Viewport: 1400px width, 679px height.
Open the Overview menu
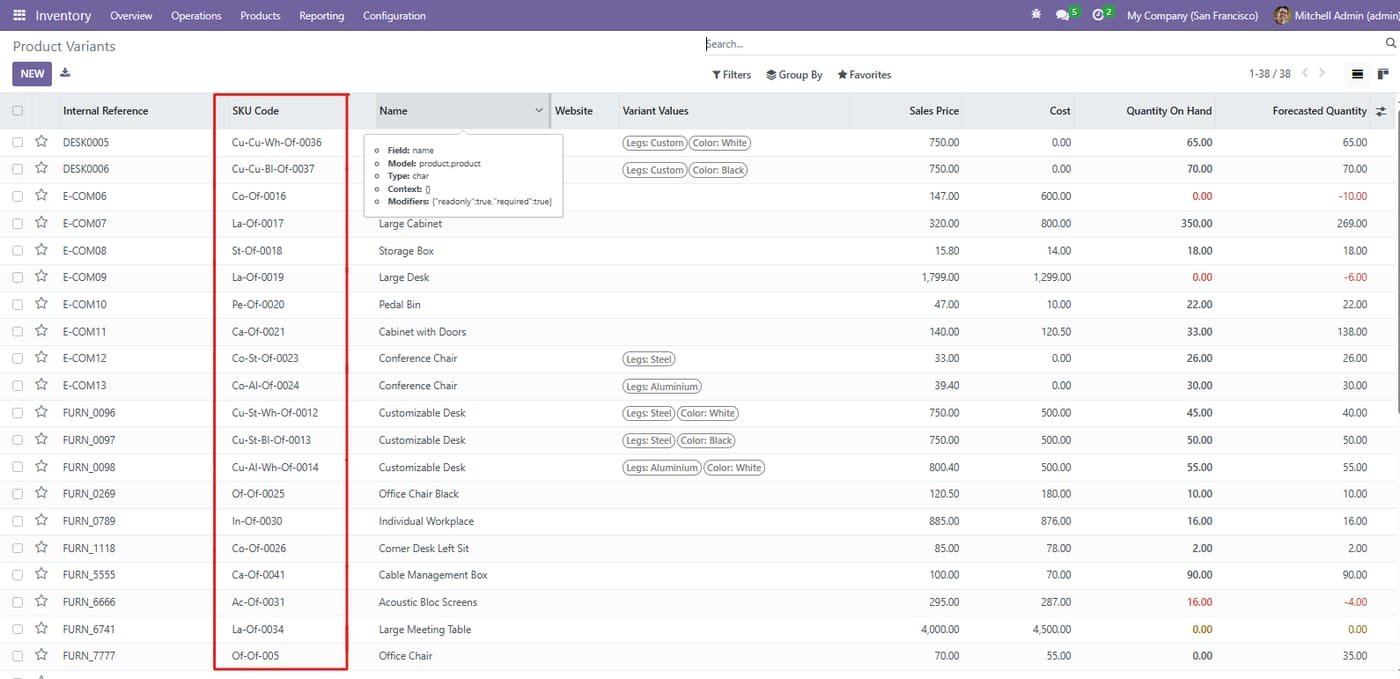(x=131, y=15)
